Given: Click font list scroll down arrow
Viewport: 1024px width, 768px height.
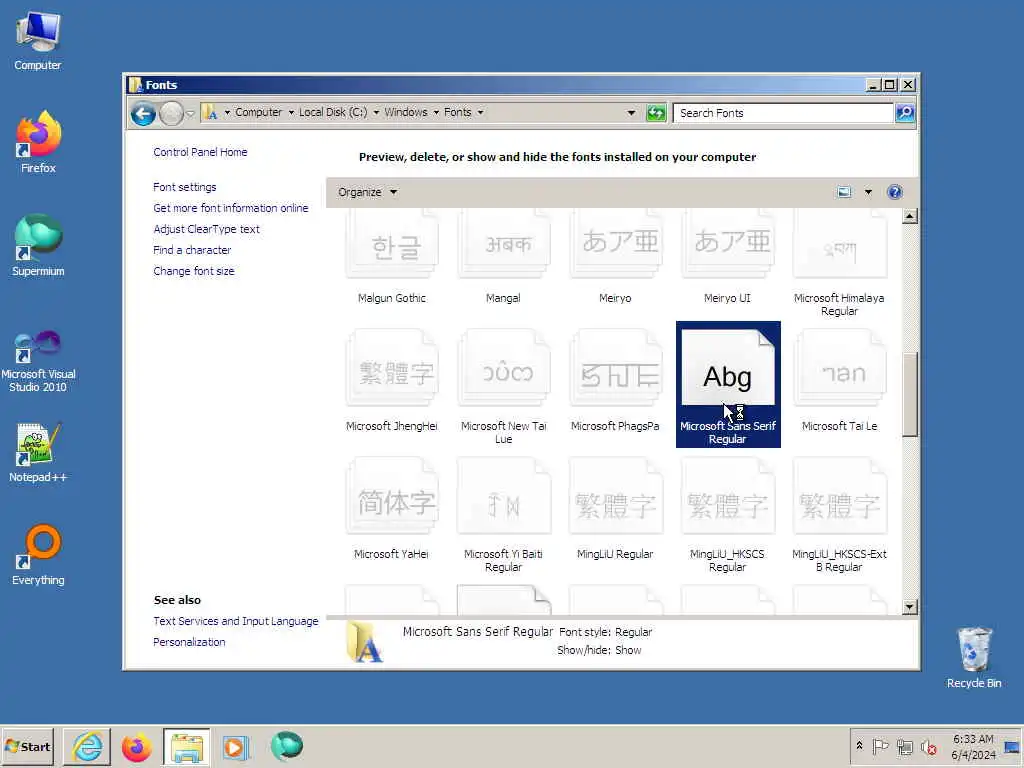Looking at the screenshot, I should (x=910, y=607).
